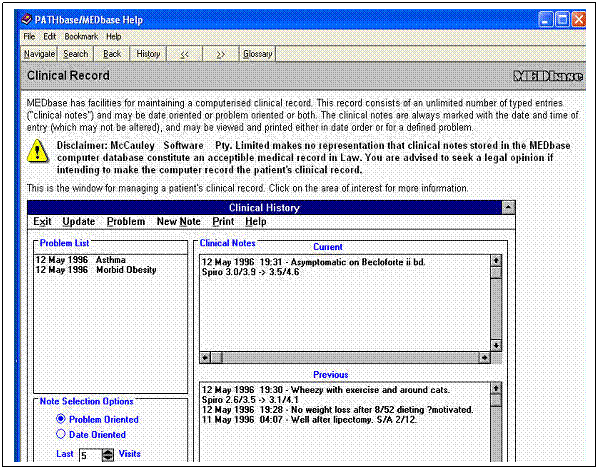Viewport: 599px width, 470px height.
Task: Click the Search toolbar button
Action: (x=76, y=54)
